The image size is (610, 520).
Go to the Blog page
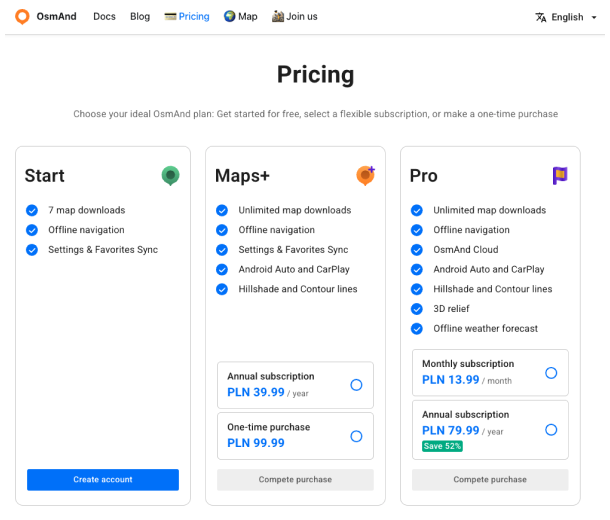[140, 17]
